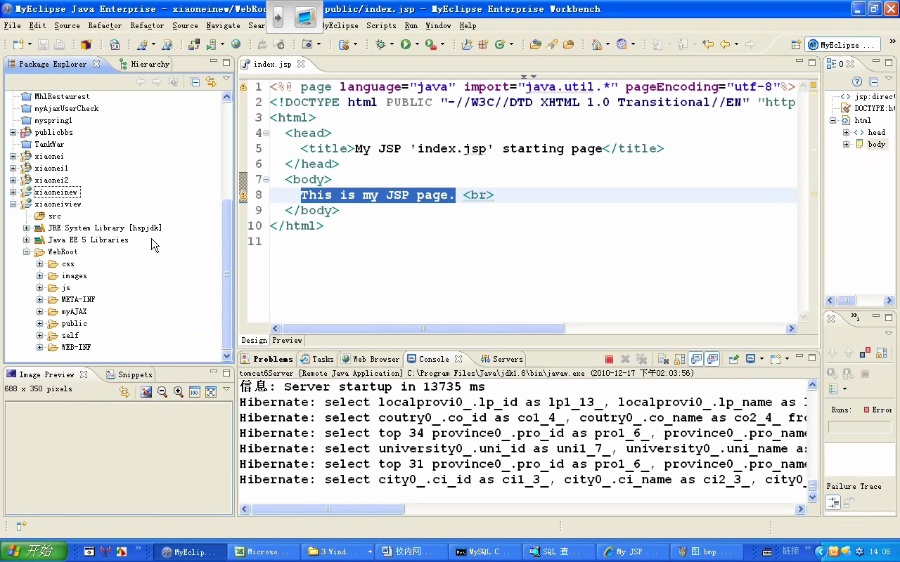Open the Run button dropdown arrow
Viewport: 900px width, 562px height.
tap(417, 45)
